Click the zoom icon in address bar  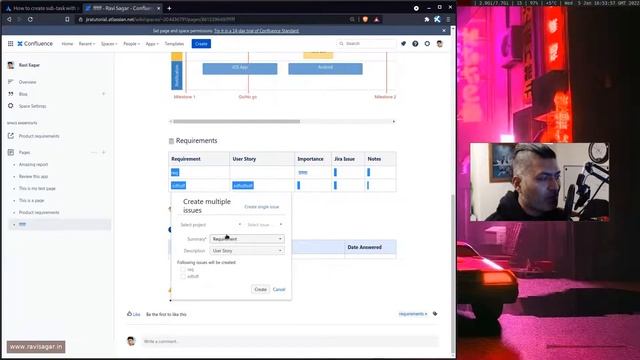point(352,19)
